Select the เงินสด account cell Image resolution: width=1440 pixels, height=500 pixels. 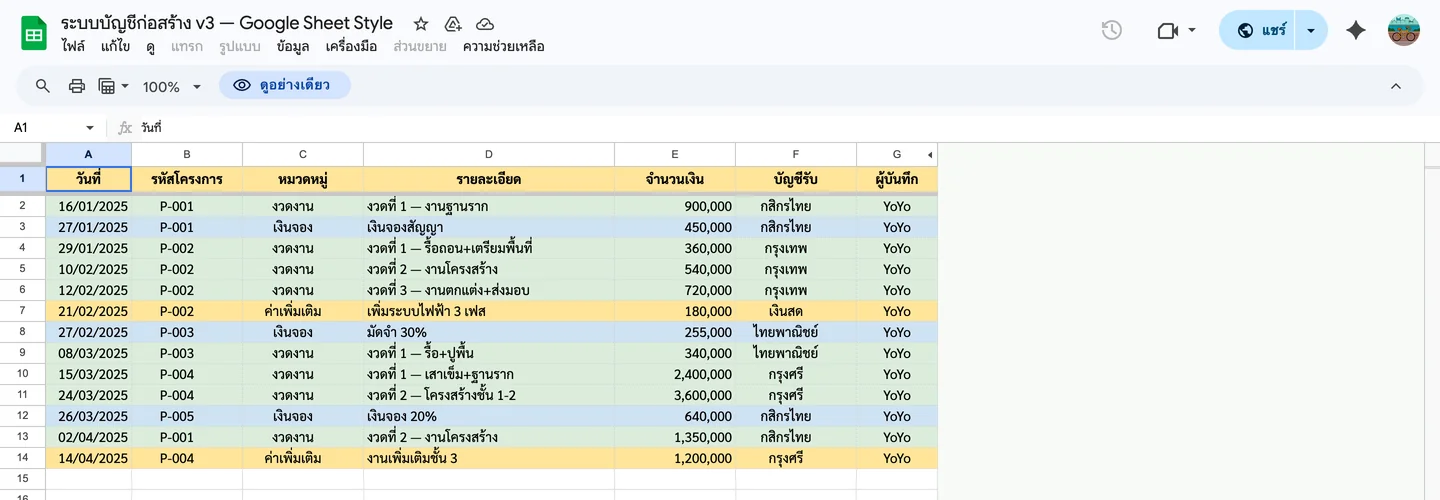tap(796, 311)
